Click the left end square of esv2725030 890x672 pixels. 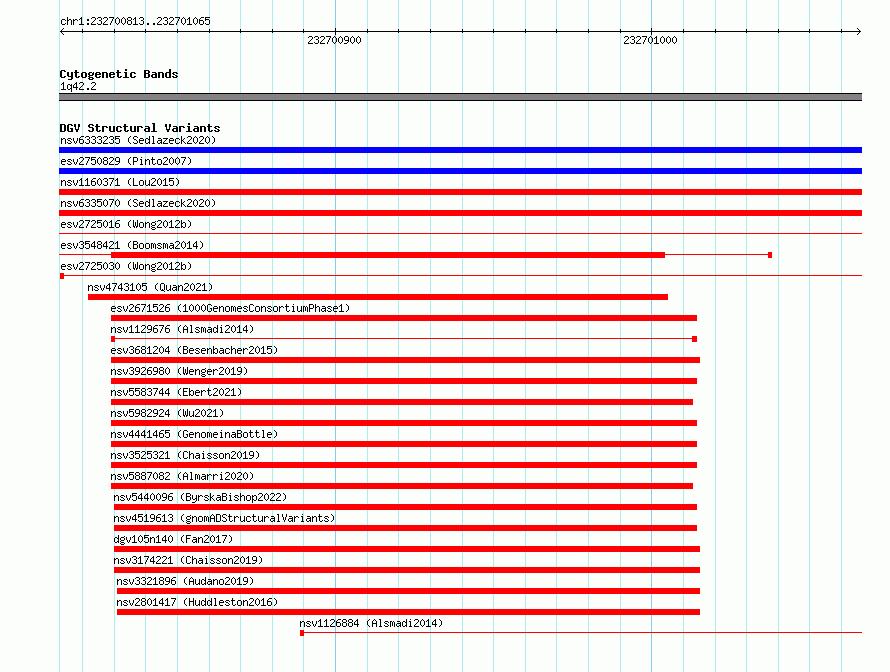[62, 276]
